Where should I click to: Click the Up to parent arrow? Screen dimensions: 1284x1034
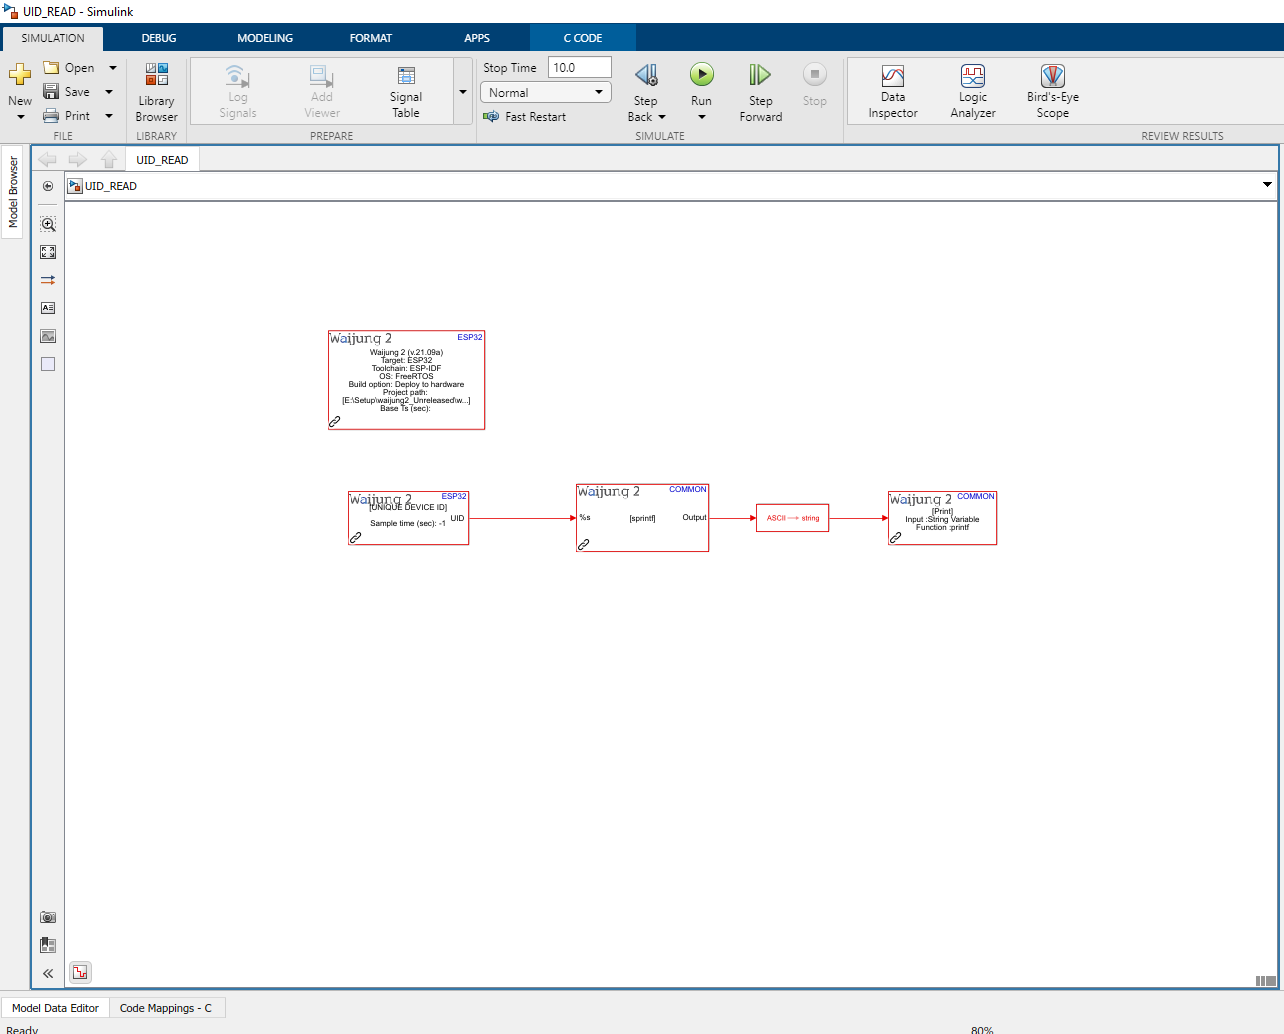(x=109, y=159)
